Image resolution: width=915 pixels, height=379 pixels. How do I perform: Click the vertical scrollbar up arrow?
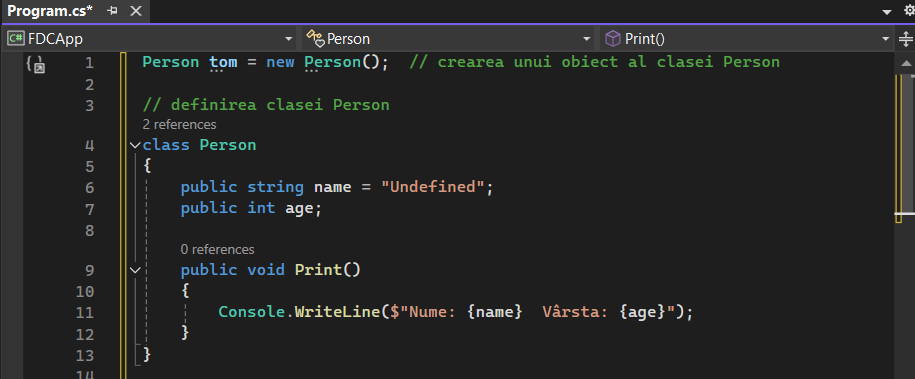(905, 63)
